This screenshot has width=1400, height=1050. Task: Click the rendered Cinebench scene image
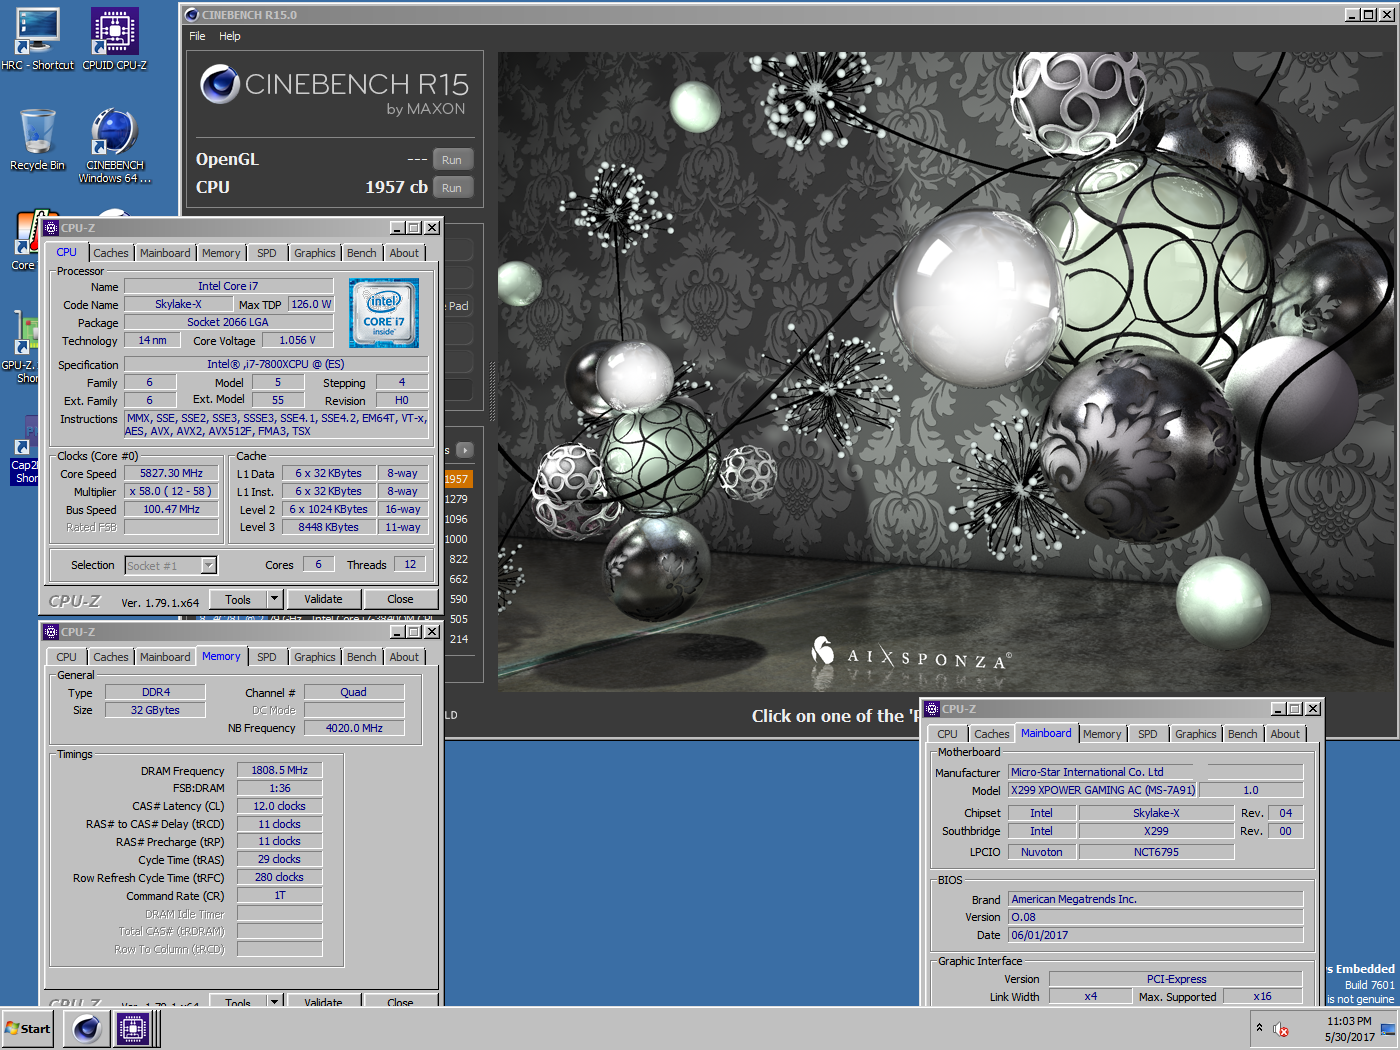tap(946, 372)
